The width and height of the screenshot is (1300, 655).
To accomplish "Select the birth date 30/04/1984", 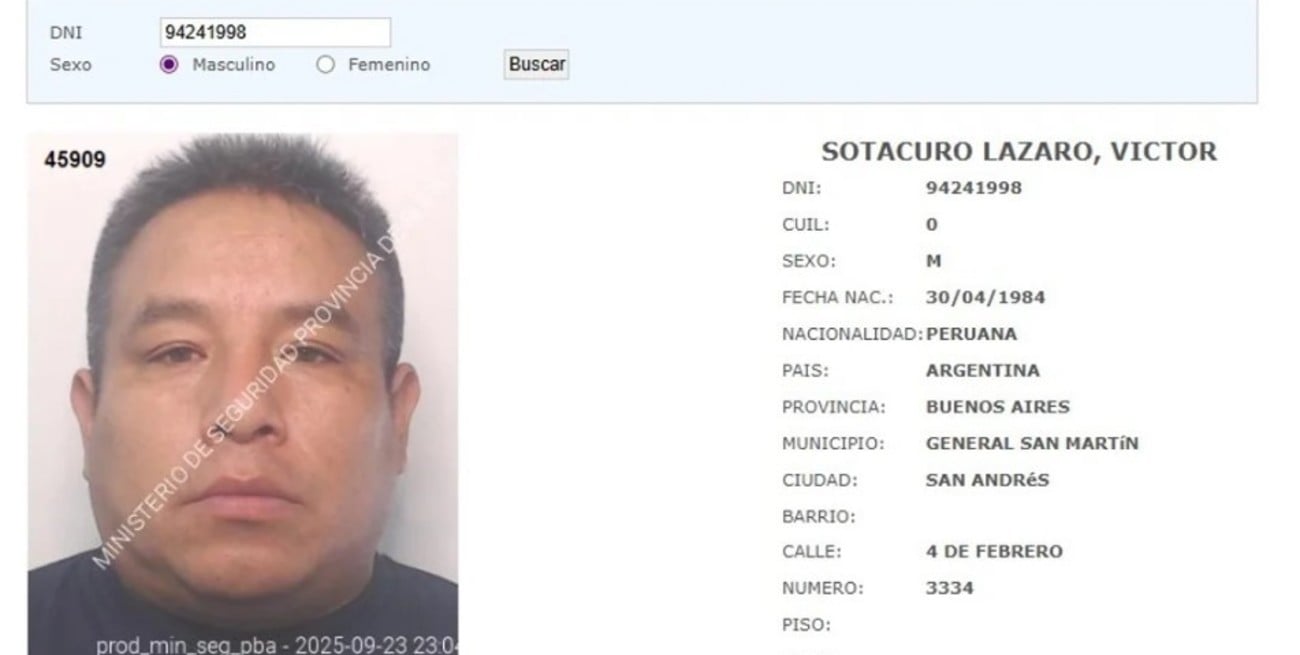I will pos(985,298).
